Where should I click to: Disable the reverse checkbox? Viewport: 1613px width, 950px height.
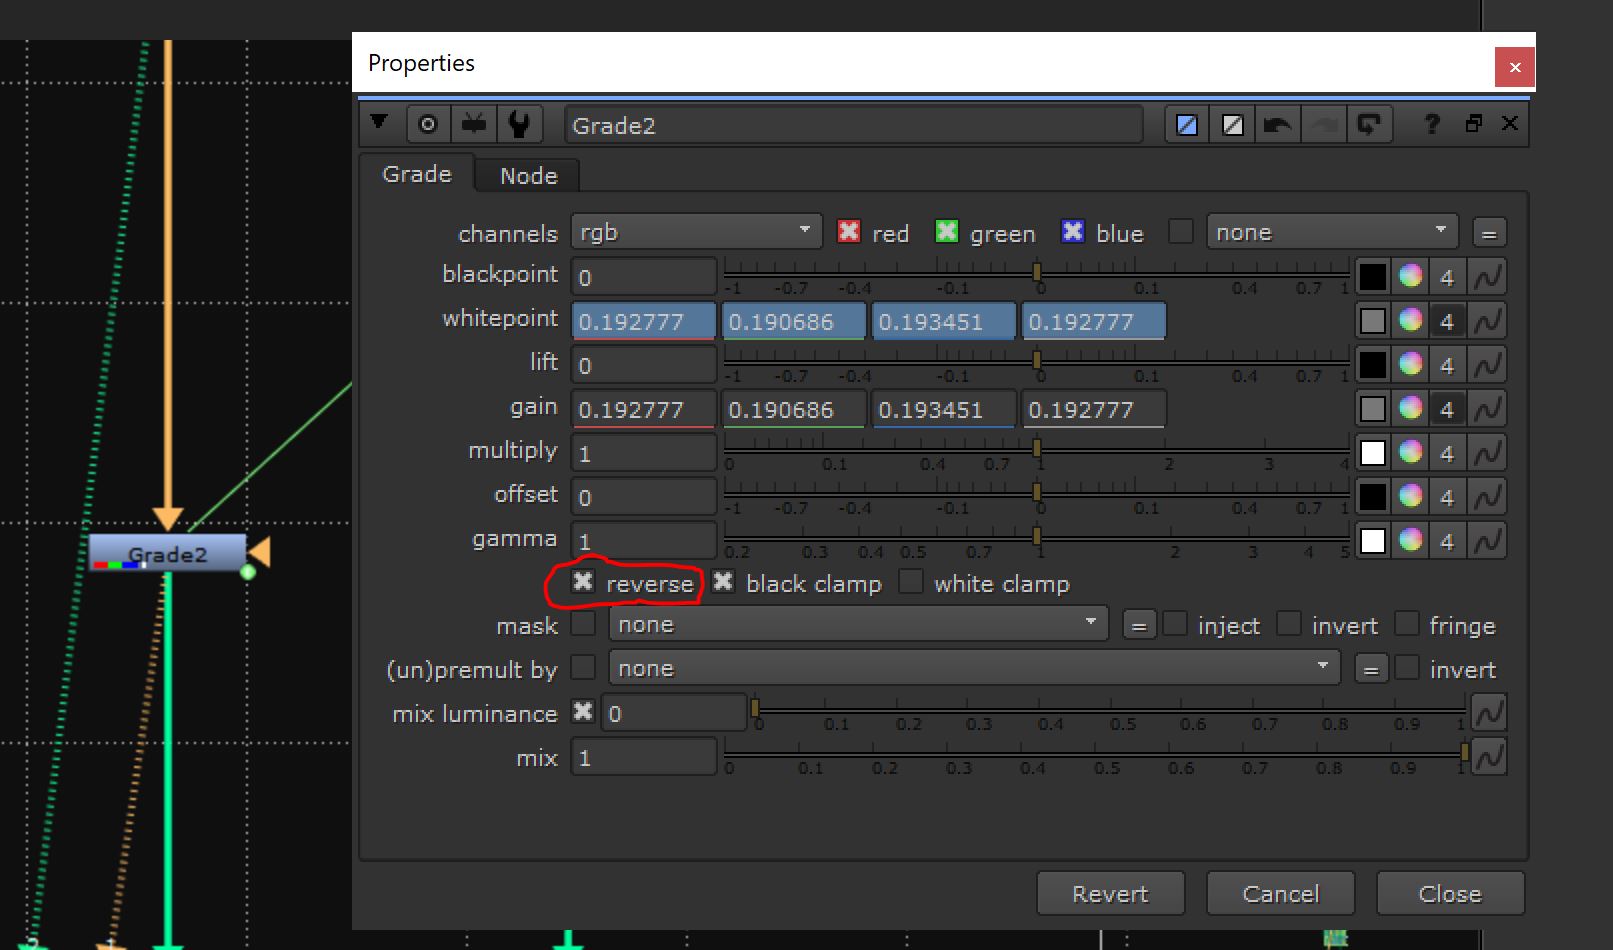(x=583, y=582)
